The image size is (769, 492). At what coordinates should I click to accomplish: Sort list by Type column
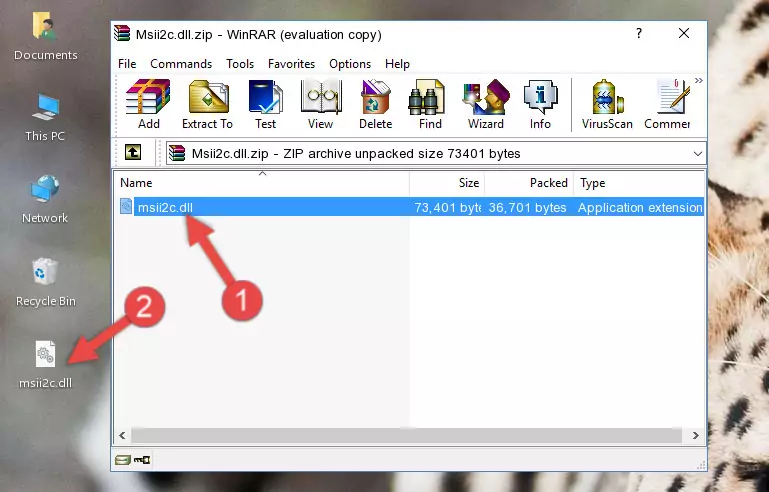(x=639, y=183)
